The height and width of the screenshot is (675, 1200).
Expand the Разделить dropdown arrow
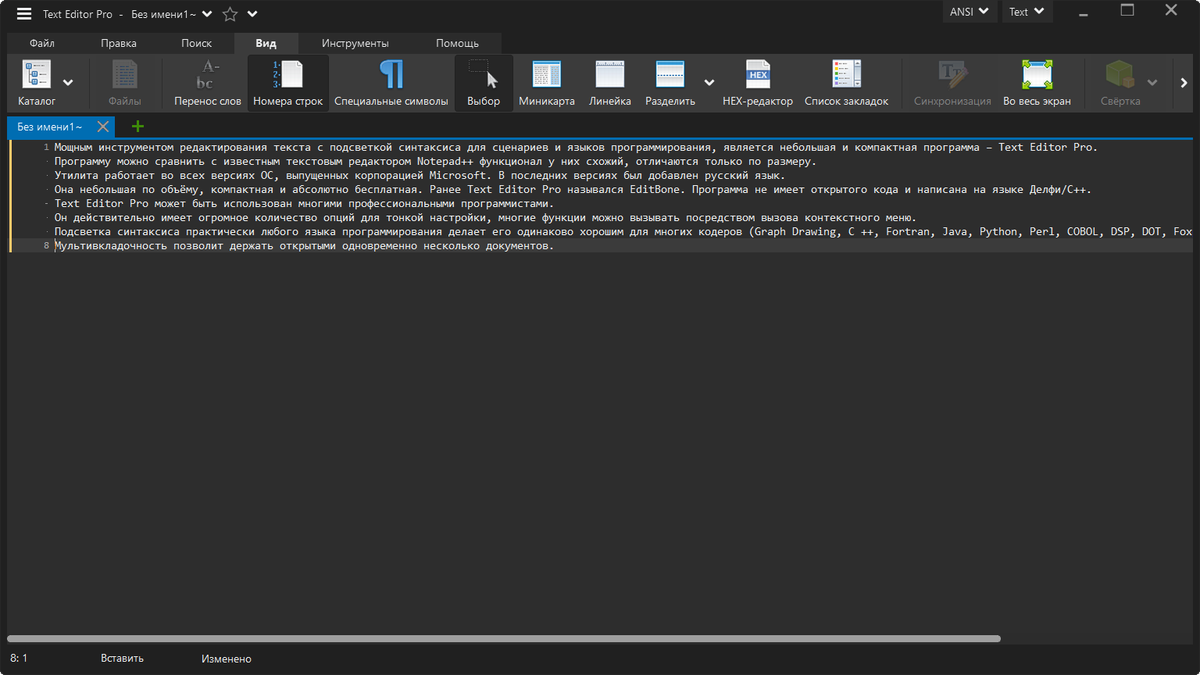tap(709, 83)
